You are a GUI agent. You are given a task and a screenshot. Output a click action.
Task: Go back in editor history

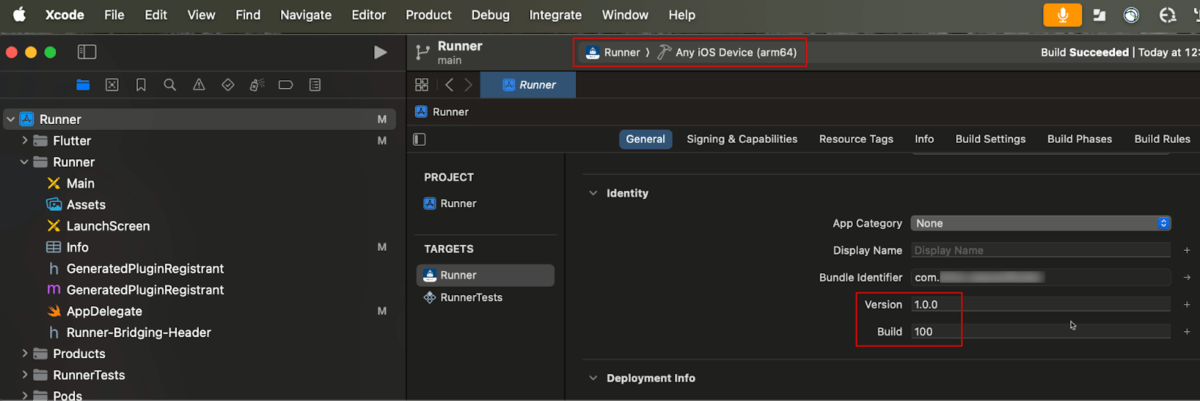[x=449, y=85]
